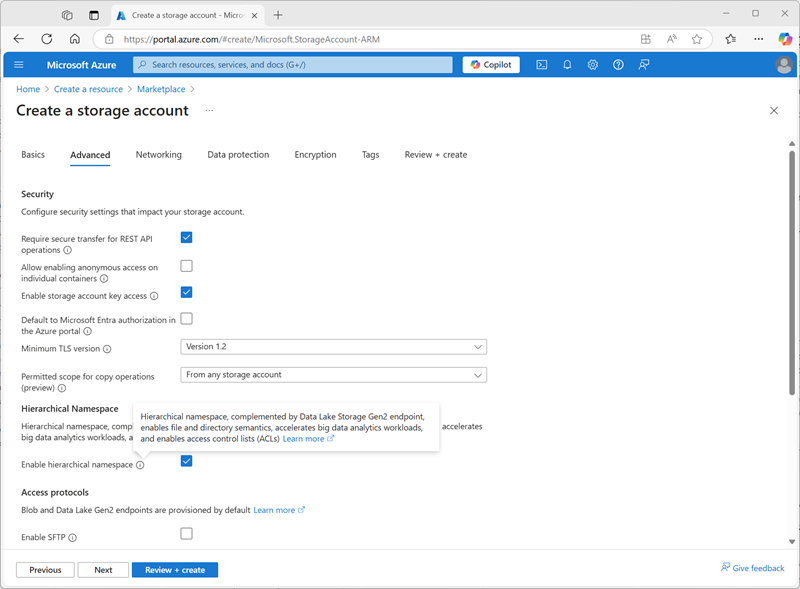Click the Microsoft Azure logo text
The image size is (800, 589).
pyautogui.click(x=82, y=65)
